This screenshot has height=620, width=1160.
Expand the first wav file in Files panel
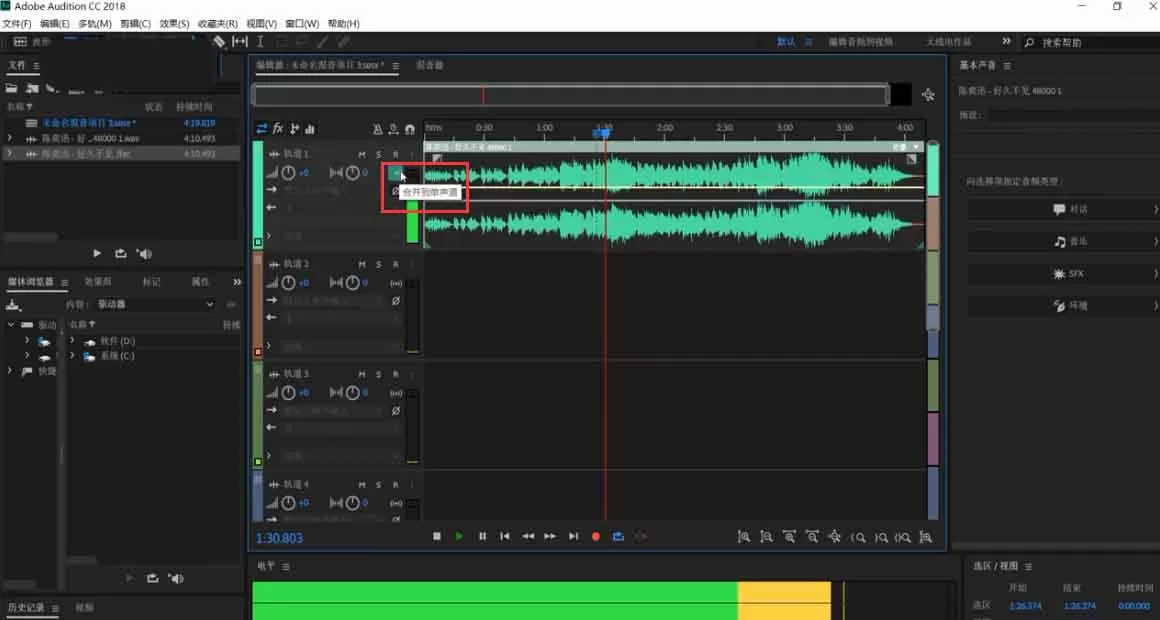[x=10, y=138]
